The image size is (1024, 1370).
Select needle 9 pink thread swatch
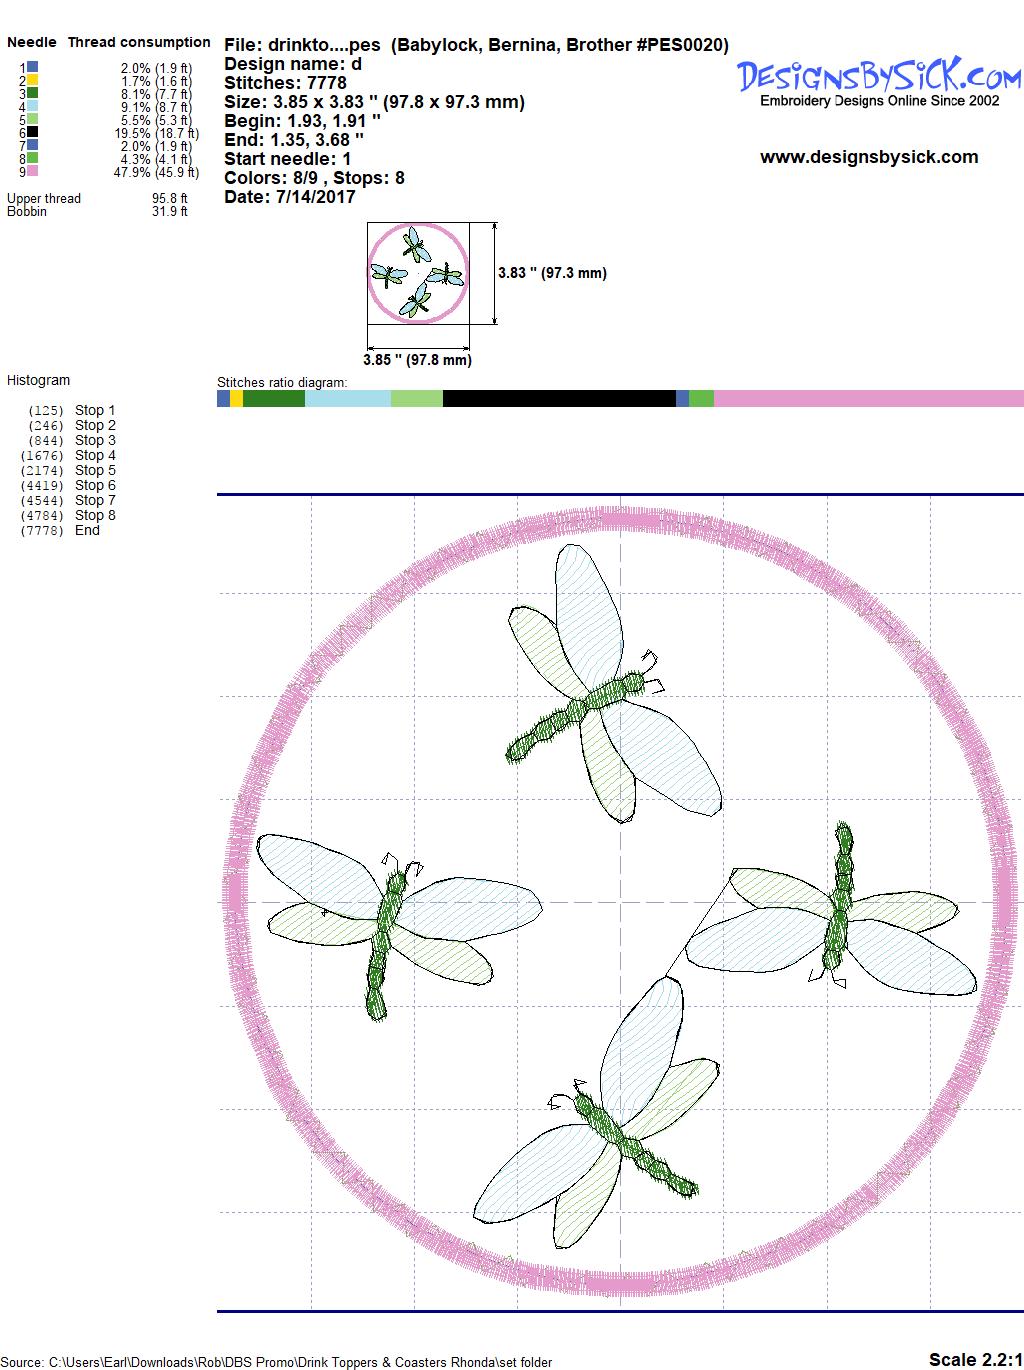pyautogui.click(x=33, y=171)
